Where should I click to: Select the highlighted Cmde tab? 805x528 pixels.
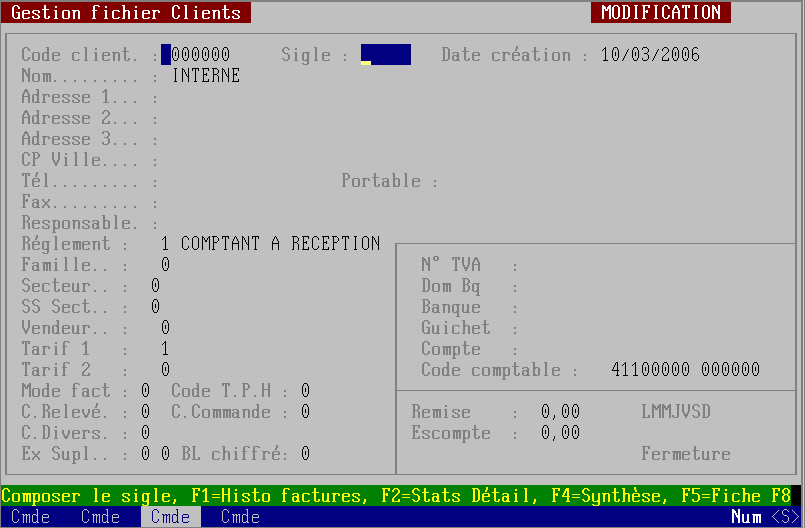pos(170,517)
